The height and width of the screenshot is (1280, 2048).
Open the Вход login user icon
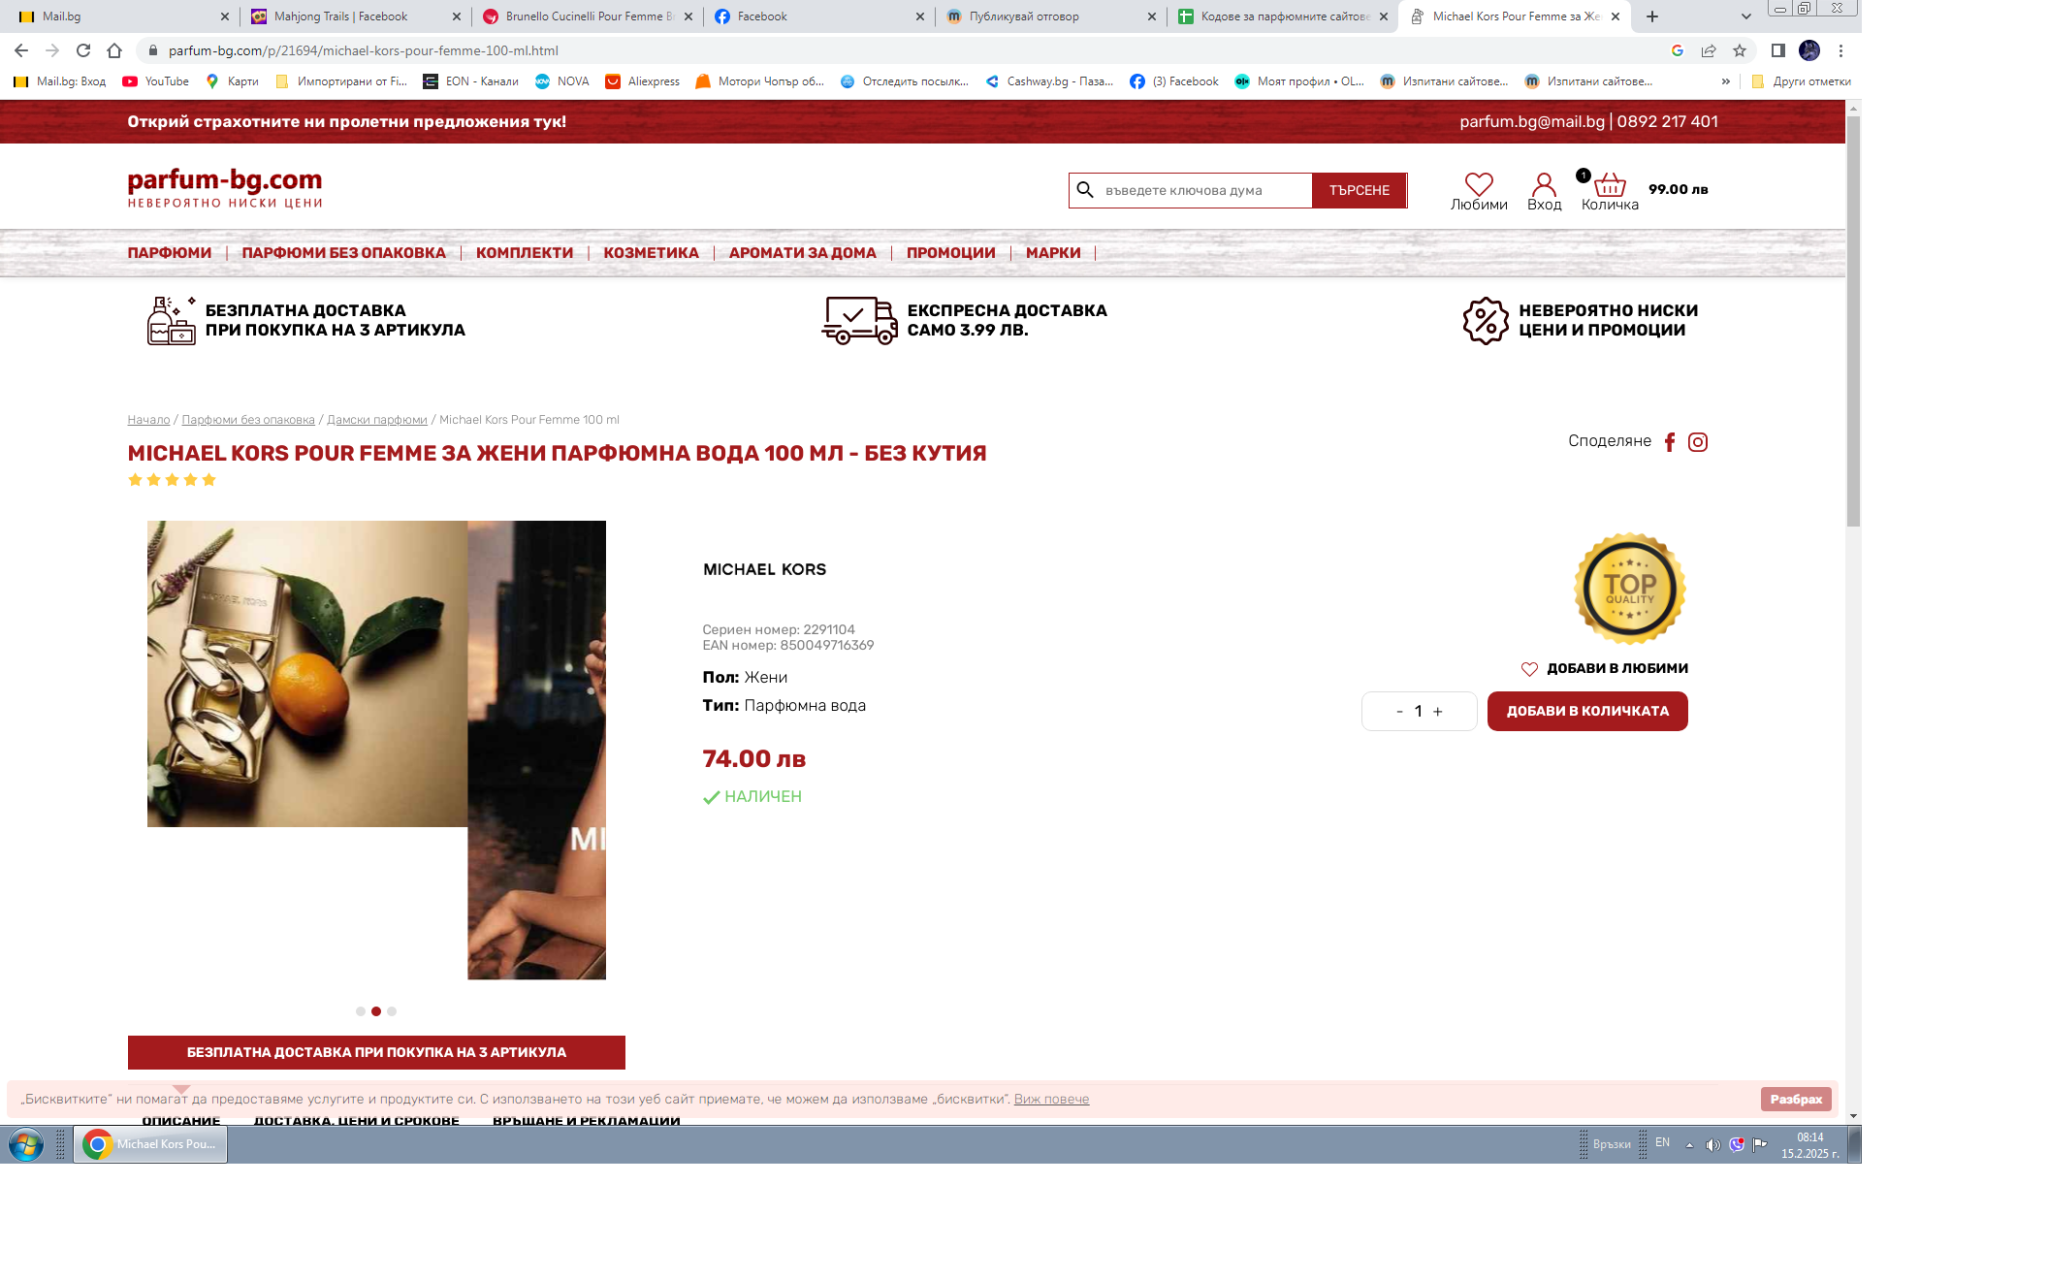click(1543, 184)
